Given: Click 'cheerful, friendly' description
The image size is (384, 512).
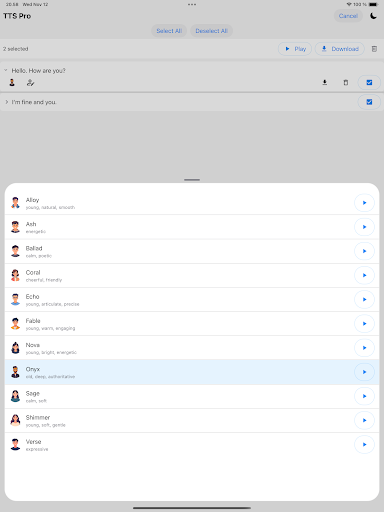Looking at the screenshot, I should [44, 280].
